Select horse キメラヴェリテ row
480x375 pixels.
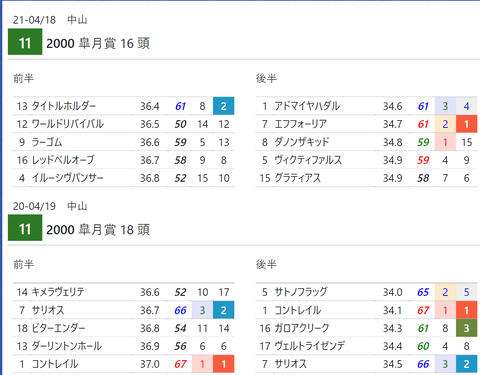coord(124,292)
